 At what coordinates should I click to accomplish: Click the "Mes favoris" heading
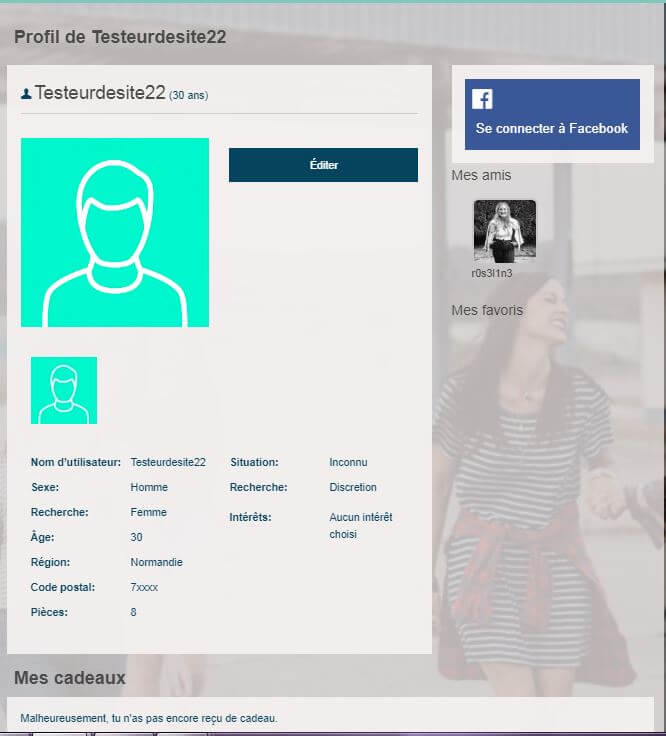(487, 310)
